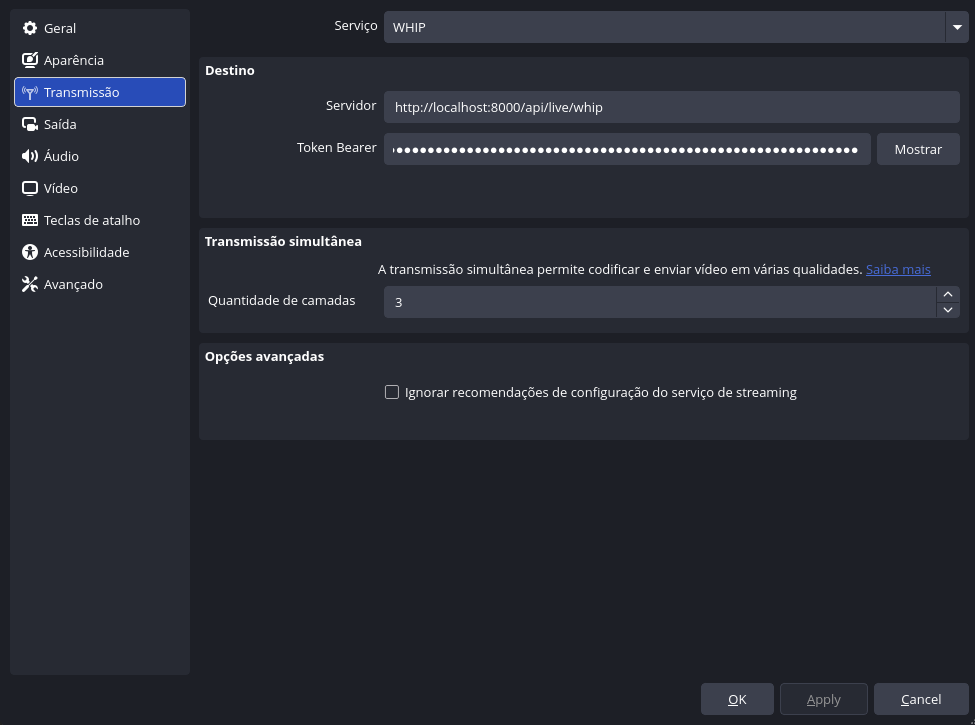Click the Token Bearer label
This screenshot has height=725, width=975.
point(336,147)
